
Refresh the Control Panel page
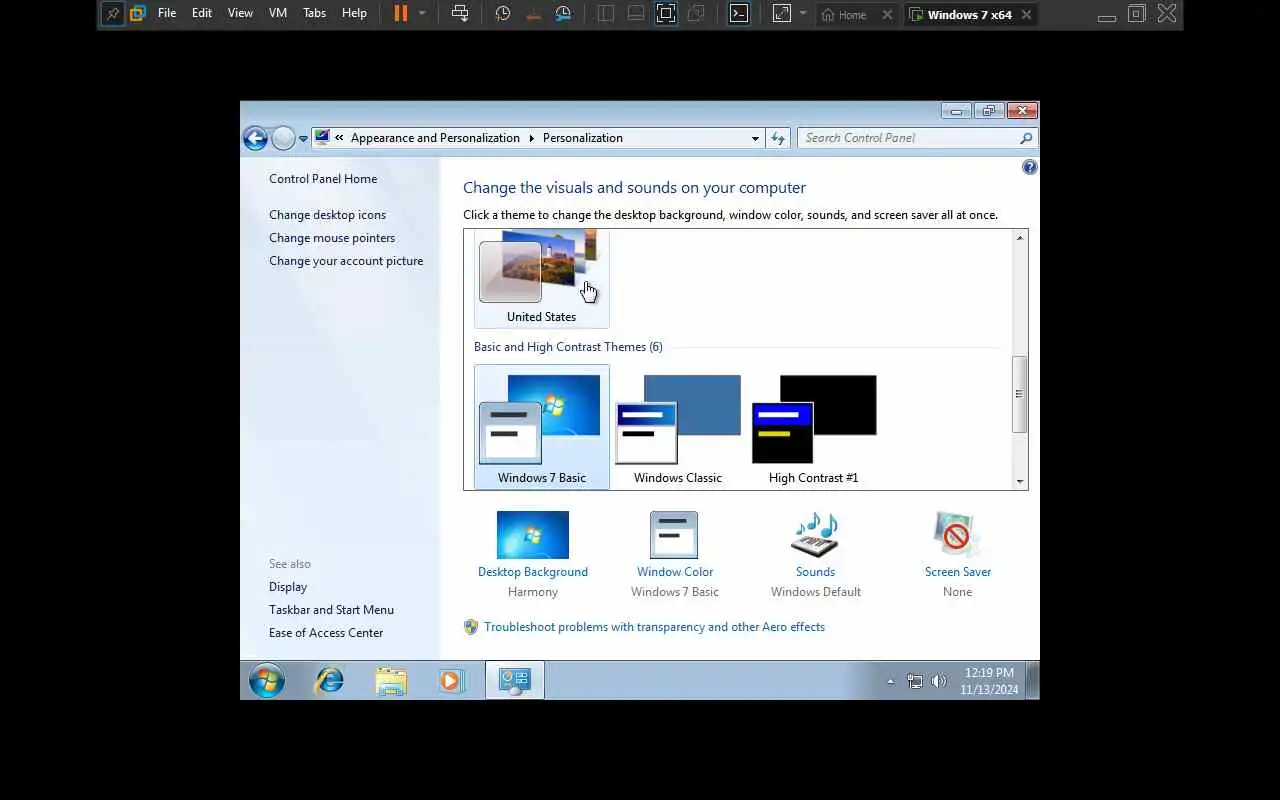pos(778,138)
